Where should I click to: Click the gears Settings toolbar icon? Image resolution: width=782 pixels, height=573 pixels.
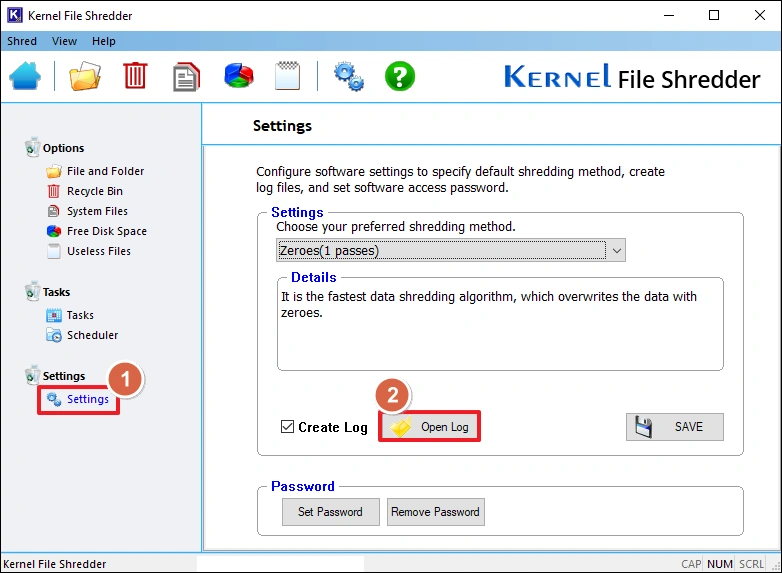click(x=349, y=77)
